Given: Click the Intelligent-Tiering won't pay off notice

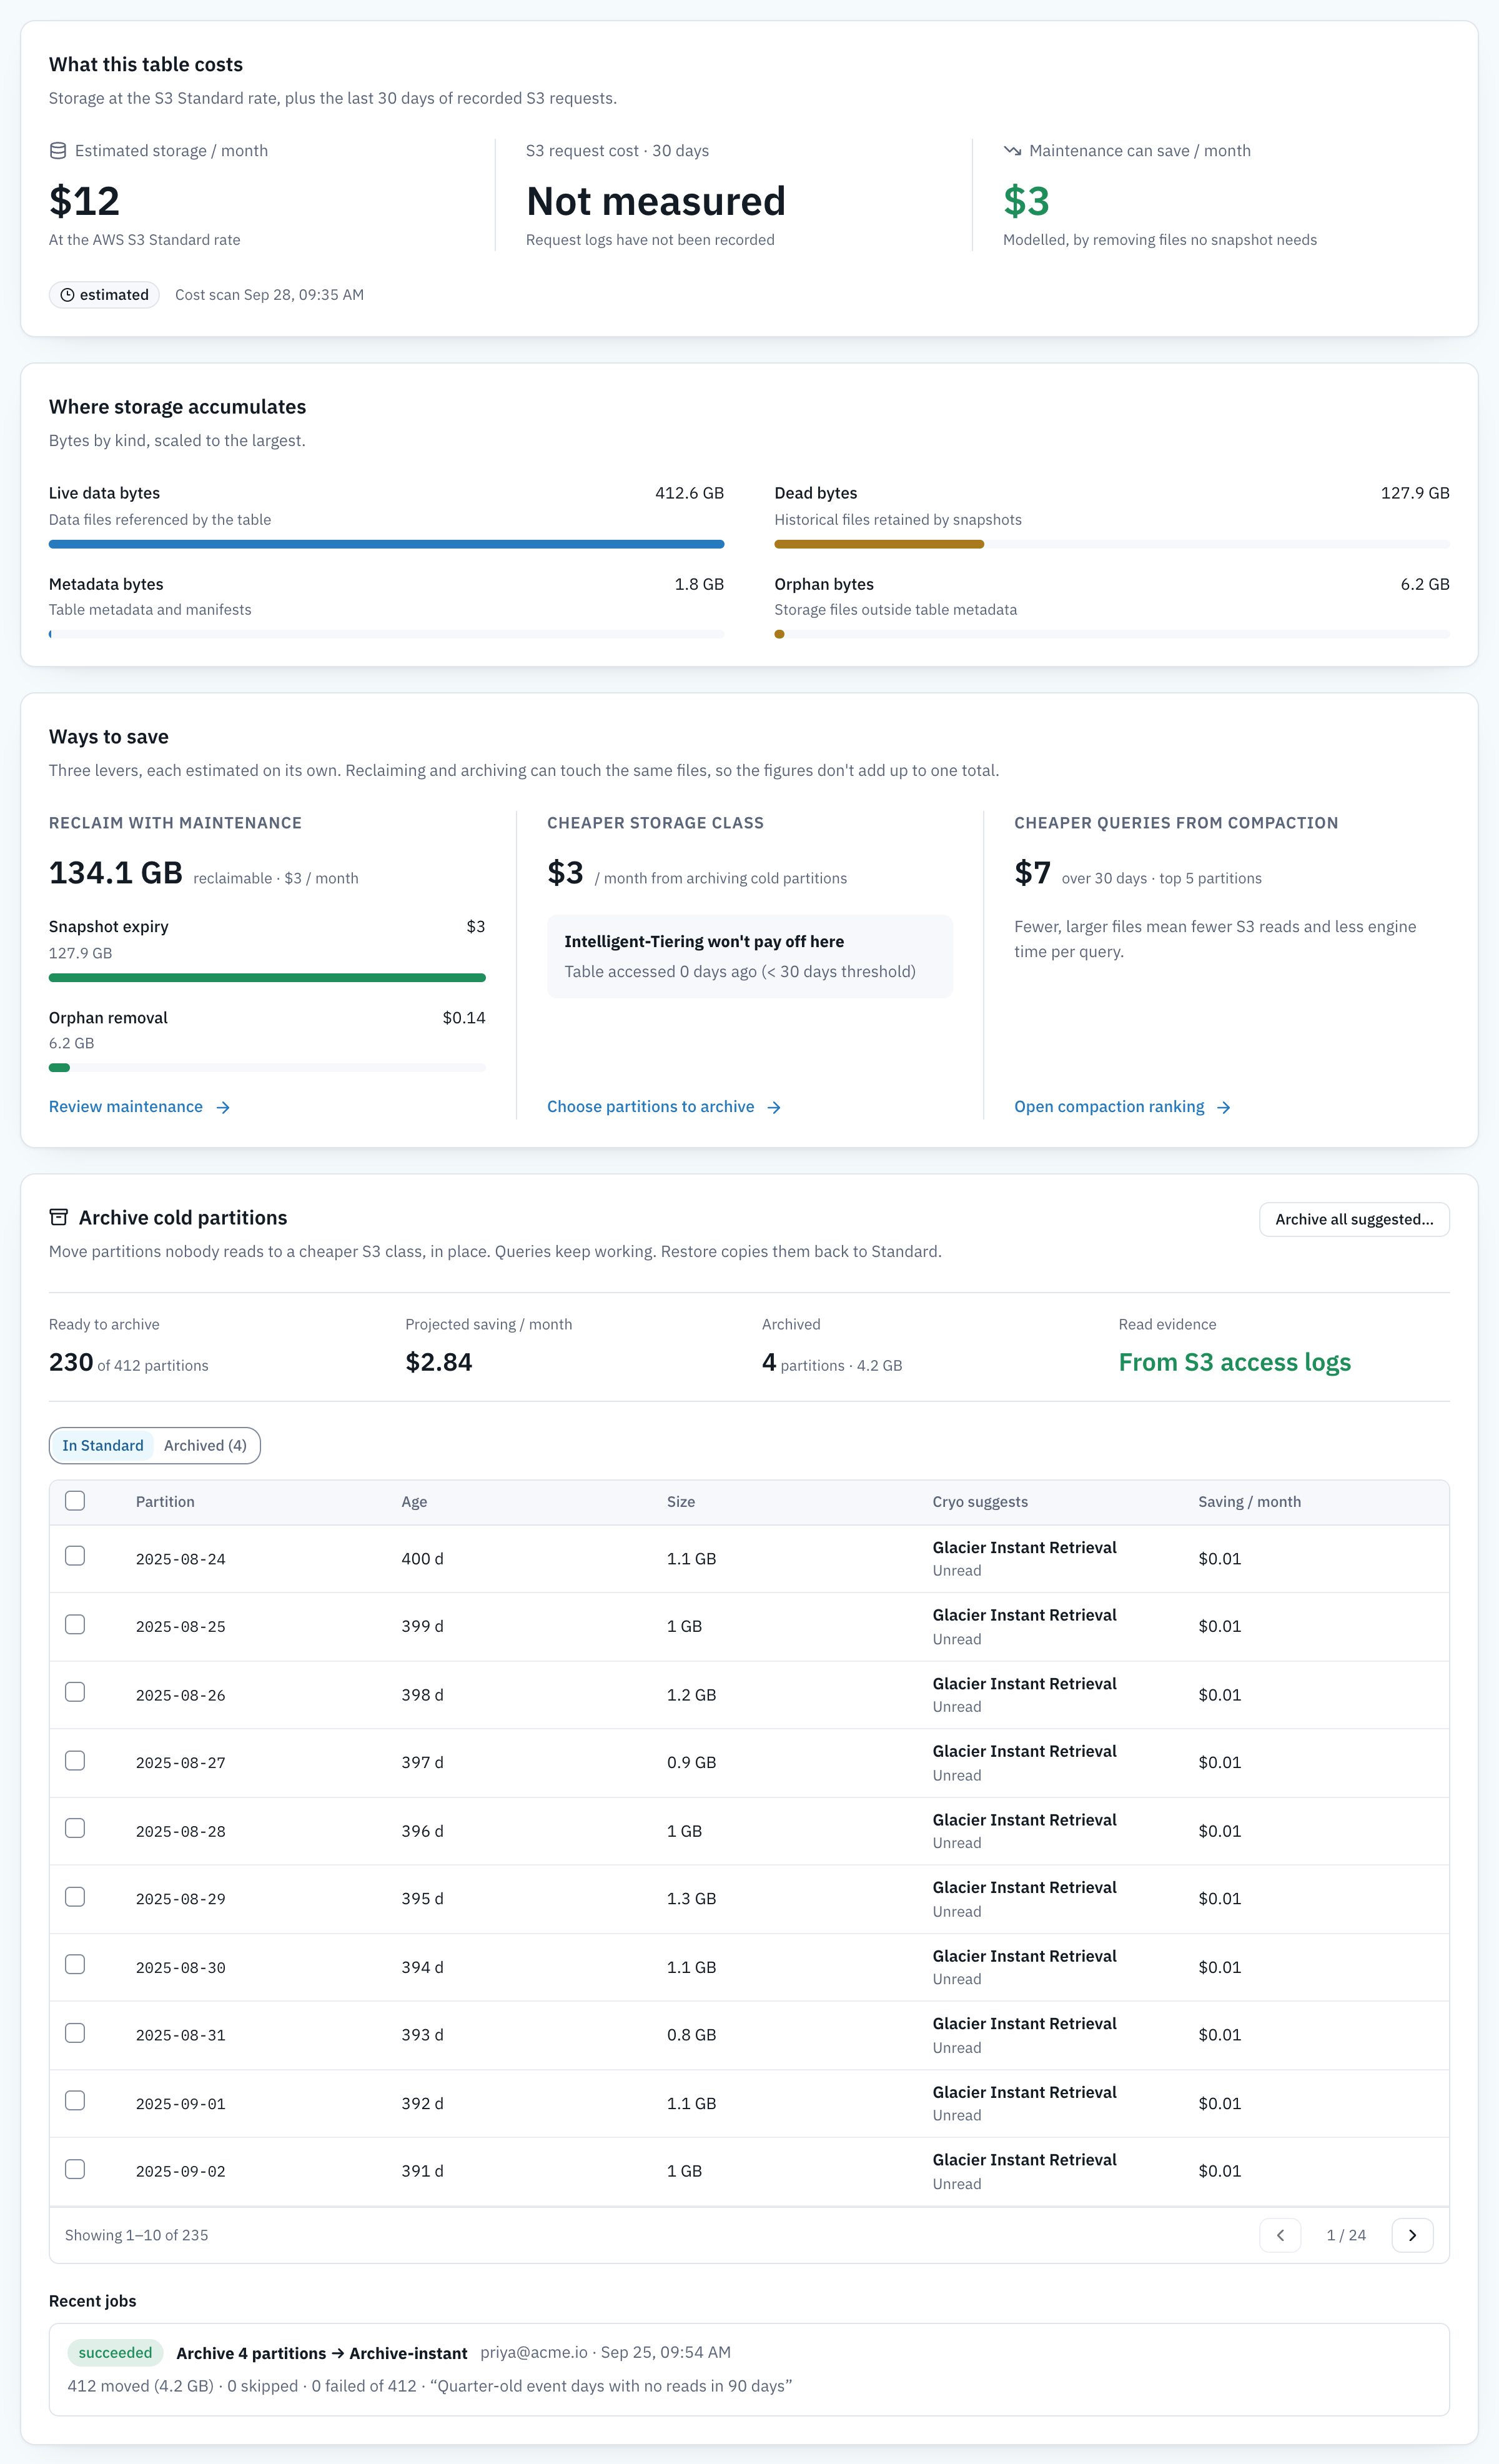Looking at the screenshot, I should [x=749, y=956].
